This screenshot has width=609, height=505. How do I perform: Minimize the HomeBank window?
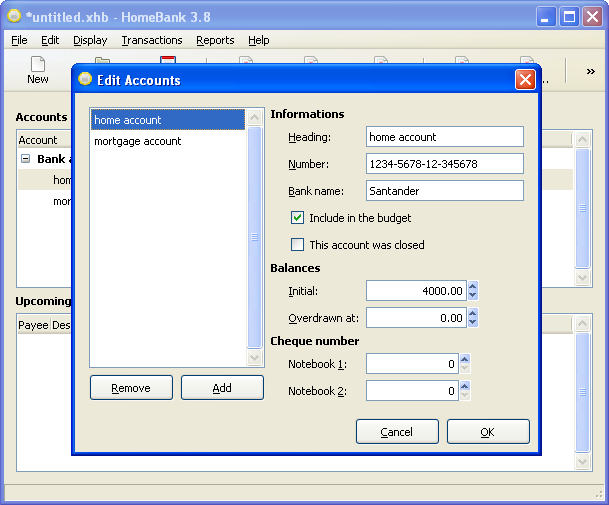tap(545, 17)
